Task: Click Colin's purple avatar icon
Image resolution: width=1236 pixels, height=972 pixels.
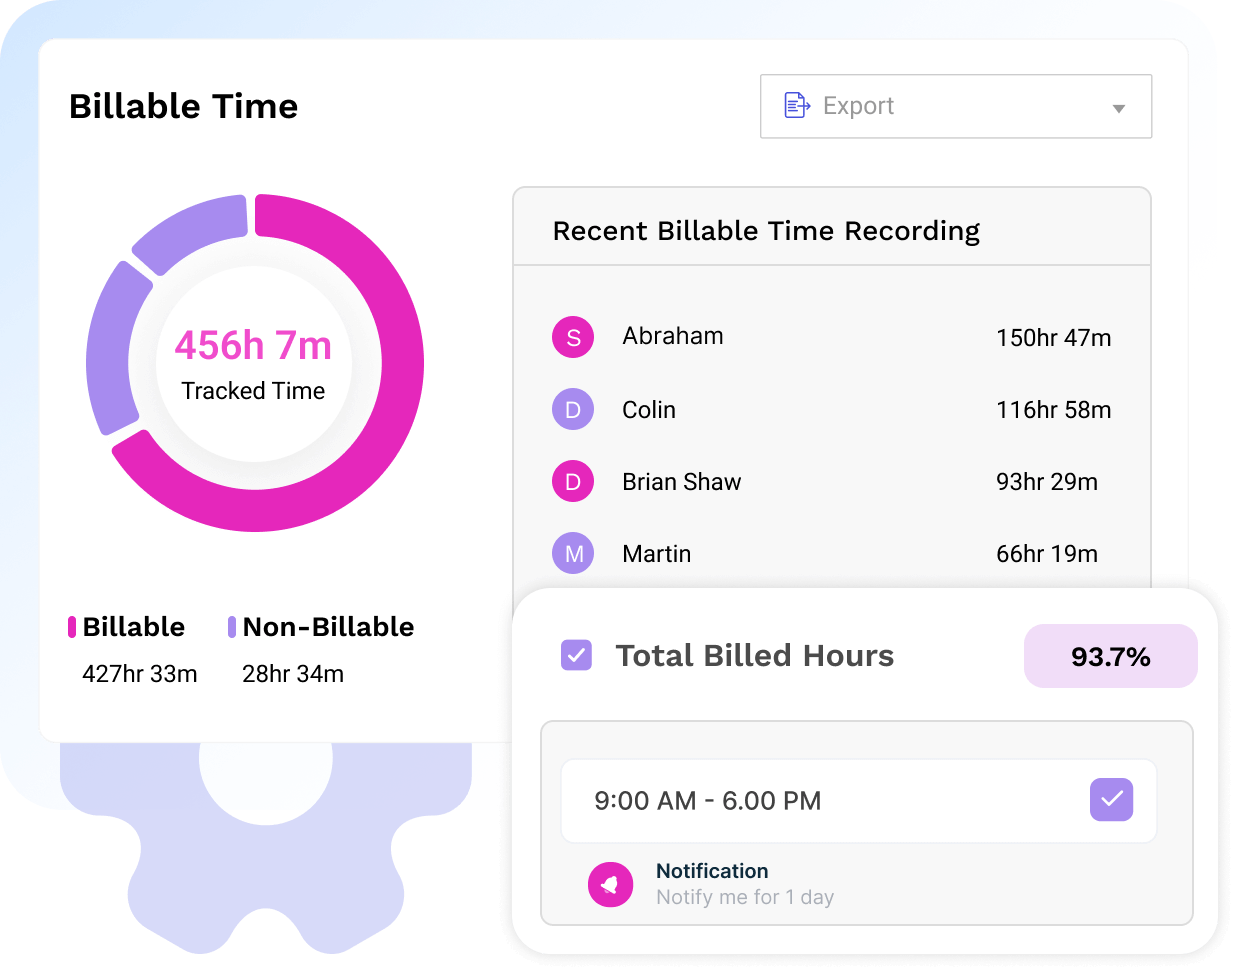Action: coord(573,409)
